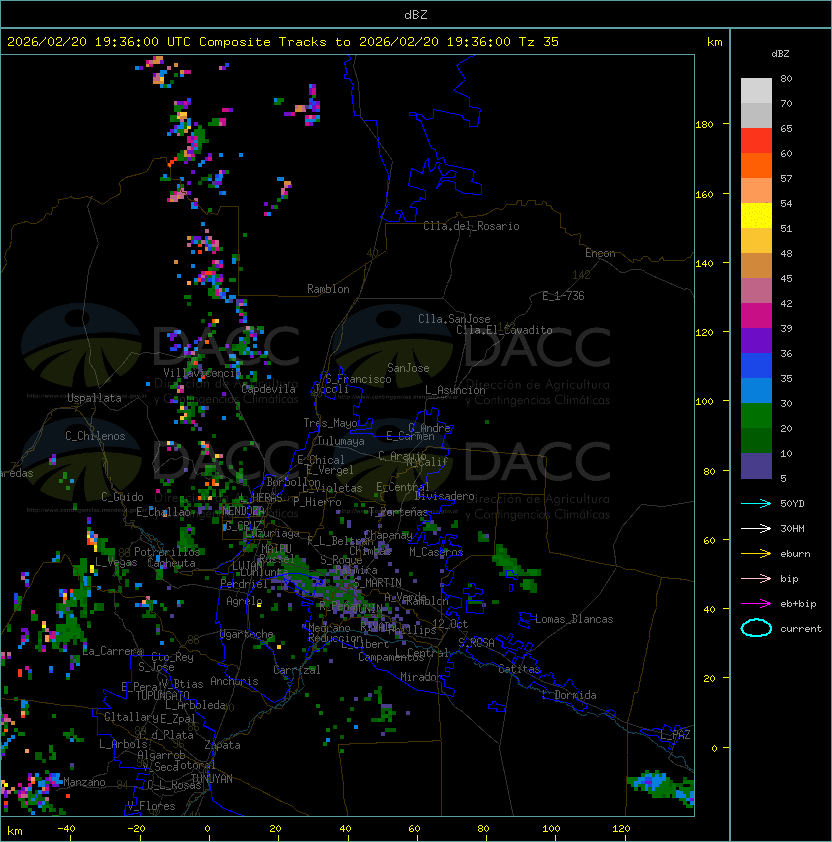
Task: Select the purple 39 dBZ color swatch
Action: [756, 340]
